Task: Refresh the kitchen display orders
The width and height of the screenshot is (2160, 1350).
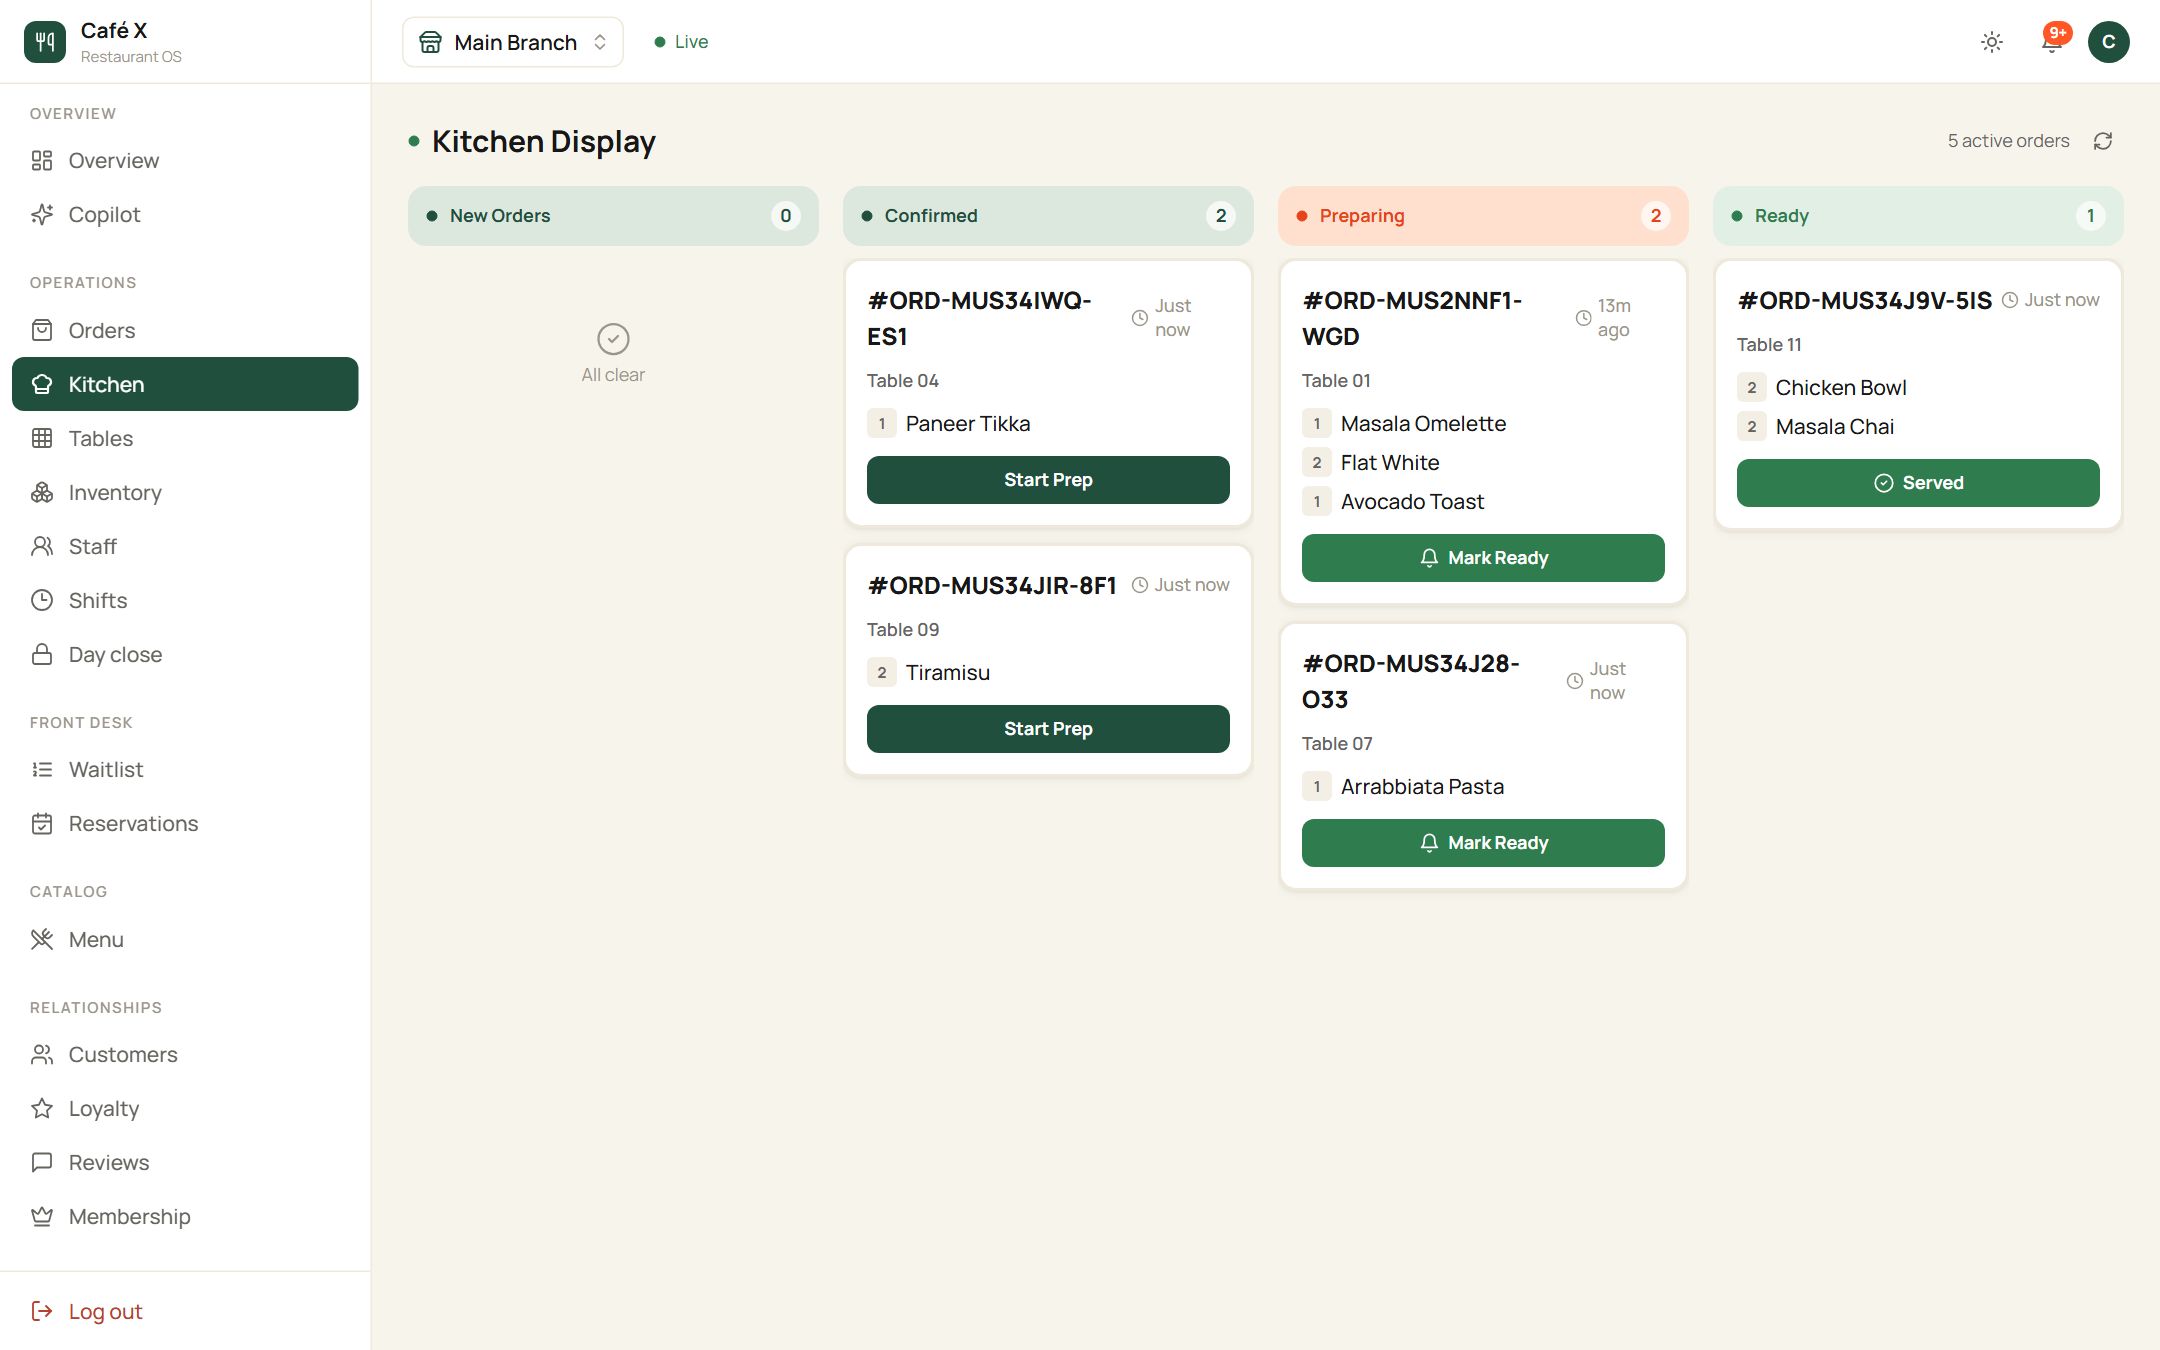Action: 2103,141
